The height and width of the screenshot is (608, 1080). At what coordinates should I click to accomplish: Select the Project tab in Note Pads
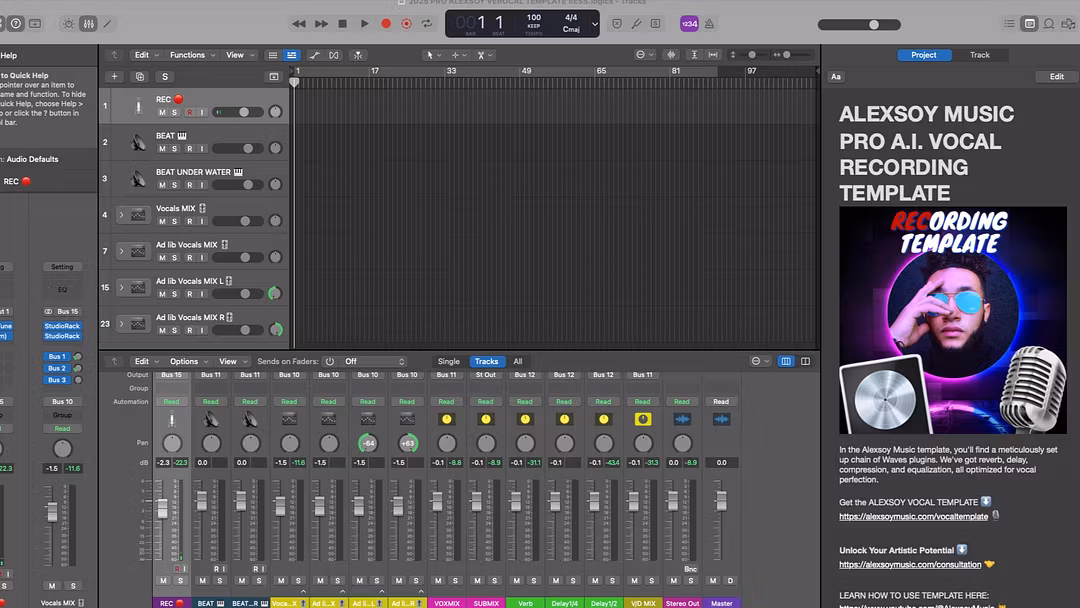coord(924,55)
